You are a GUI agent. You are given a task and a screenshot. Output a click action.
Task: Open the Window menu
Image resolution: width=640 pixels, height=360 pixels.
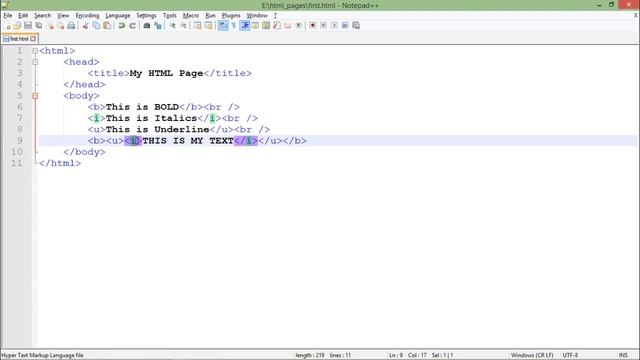257,16
